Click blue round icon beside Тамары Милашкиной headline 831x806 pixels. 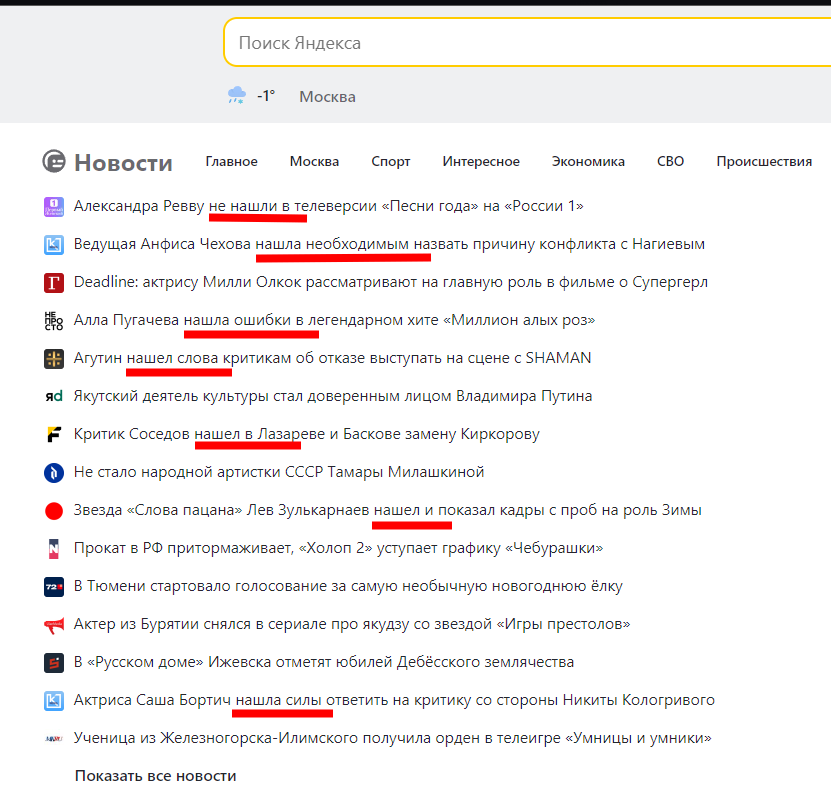pyautogui.click(x=54, y=473)
